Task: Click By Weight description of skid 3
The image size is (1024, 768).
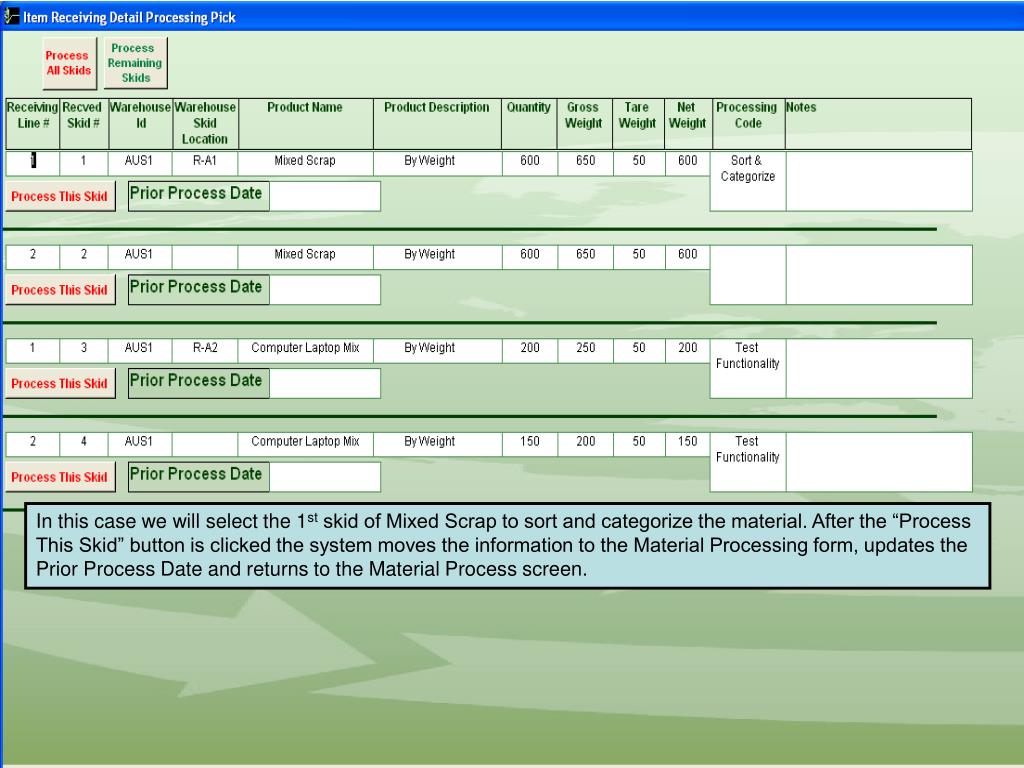Action: click(x=438, y=351)
